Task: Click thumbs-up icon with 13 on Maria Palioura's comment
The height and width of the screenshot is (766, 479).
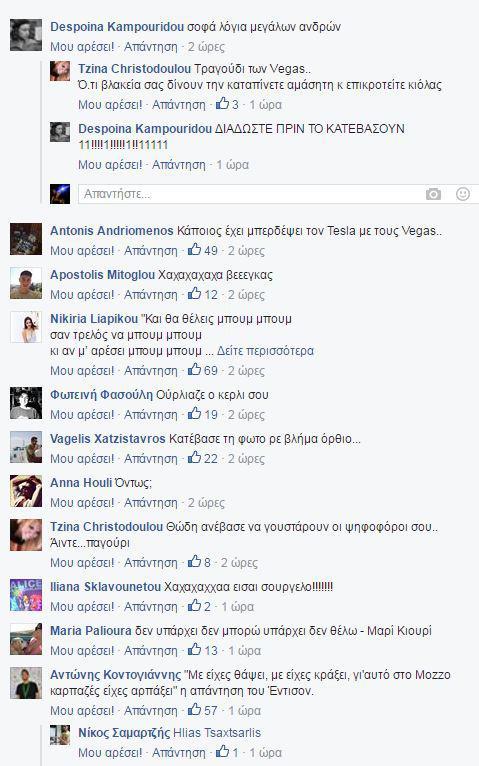Action: [194, 650]
